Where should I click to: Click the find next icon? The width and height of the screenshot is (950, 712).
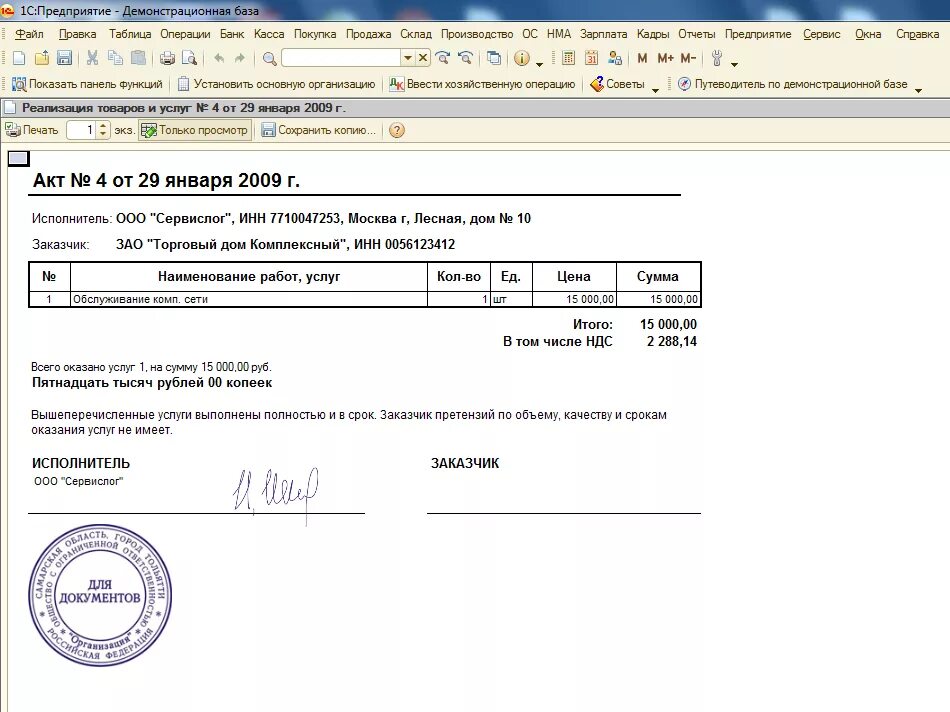[443, 58]
